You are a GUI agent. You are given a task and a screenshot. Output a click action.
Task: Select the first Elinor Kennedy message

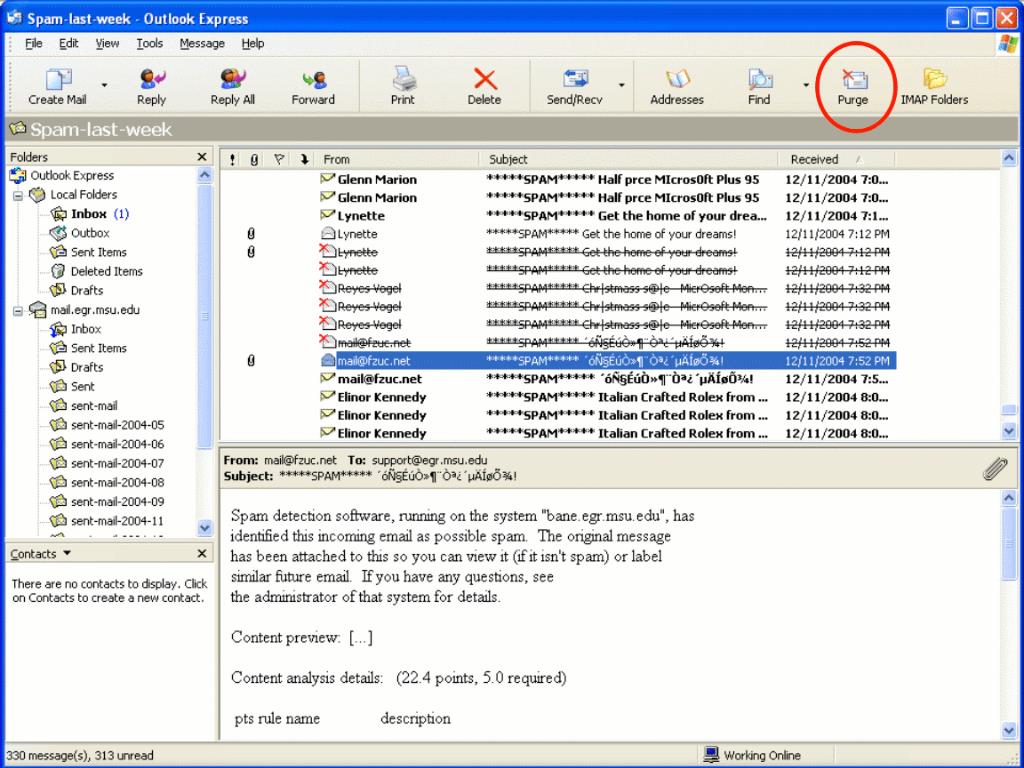pos(558,397)
